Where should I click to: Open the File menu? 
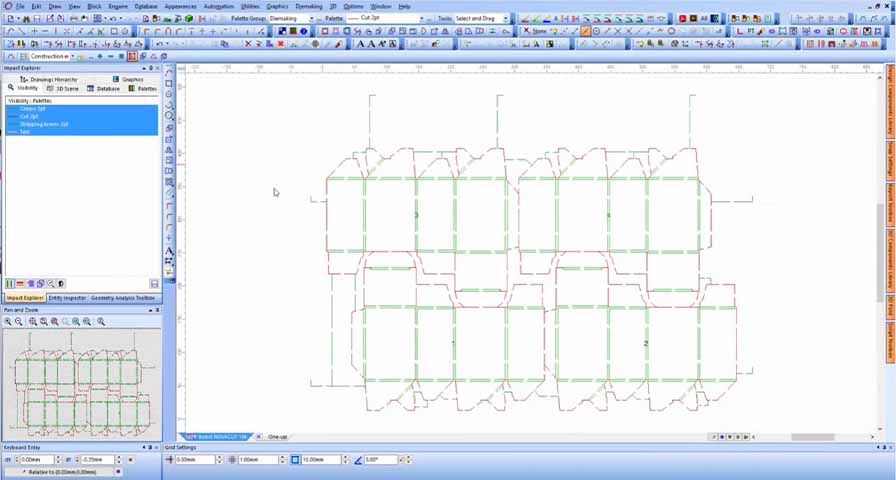(x=20, y=6)
